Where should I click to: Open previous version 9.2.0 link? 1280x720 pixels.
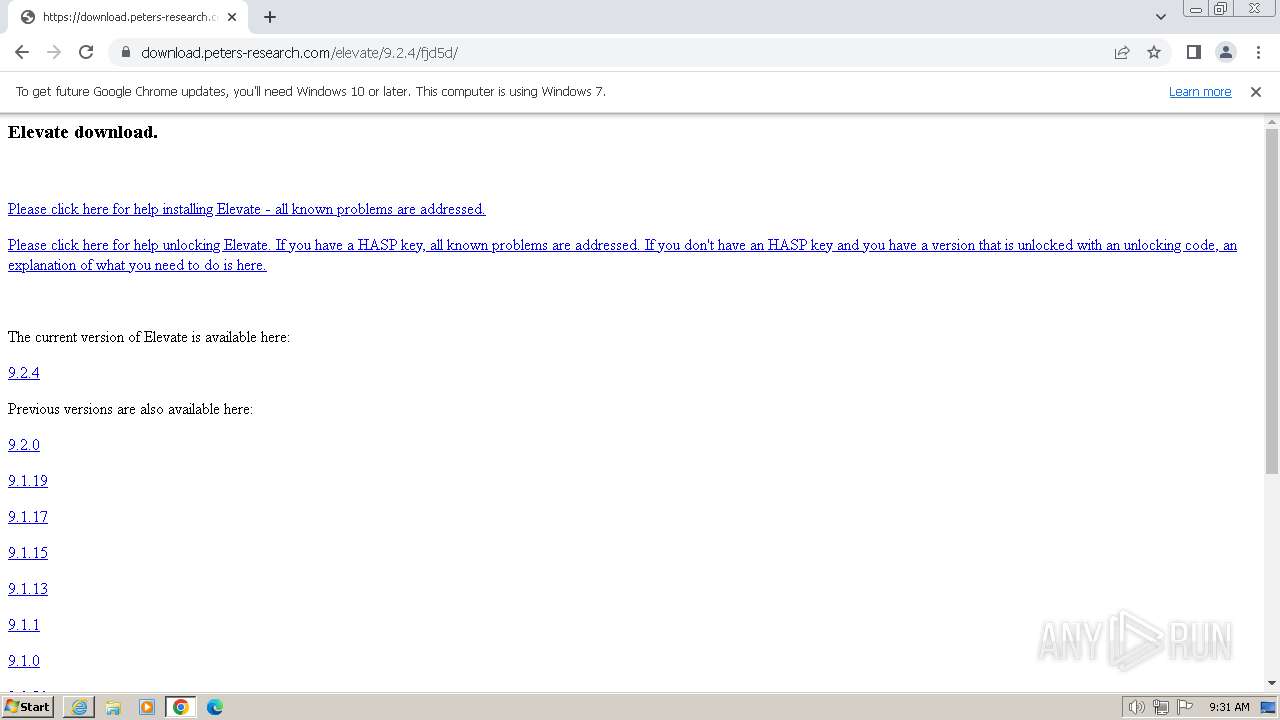coord(24,445)
